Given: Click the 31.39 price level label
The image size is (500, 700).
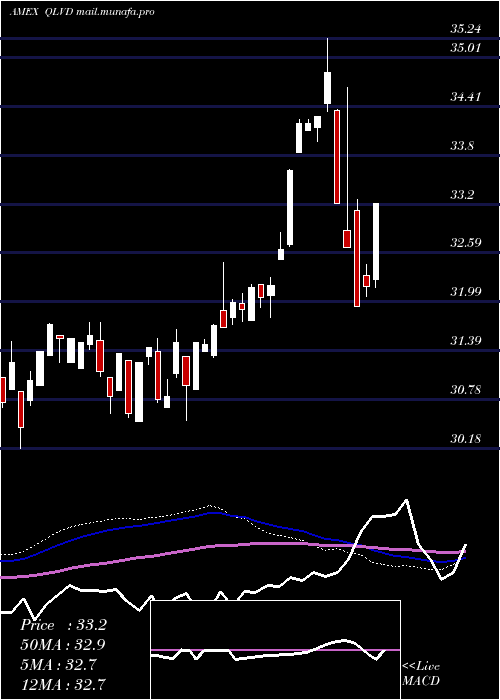Looking at the screenshot, I should click(466, 341).
